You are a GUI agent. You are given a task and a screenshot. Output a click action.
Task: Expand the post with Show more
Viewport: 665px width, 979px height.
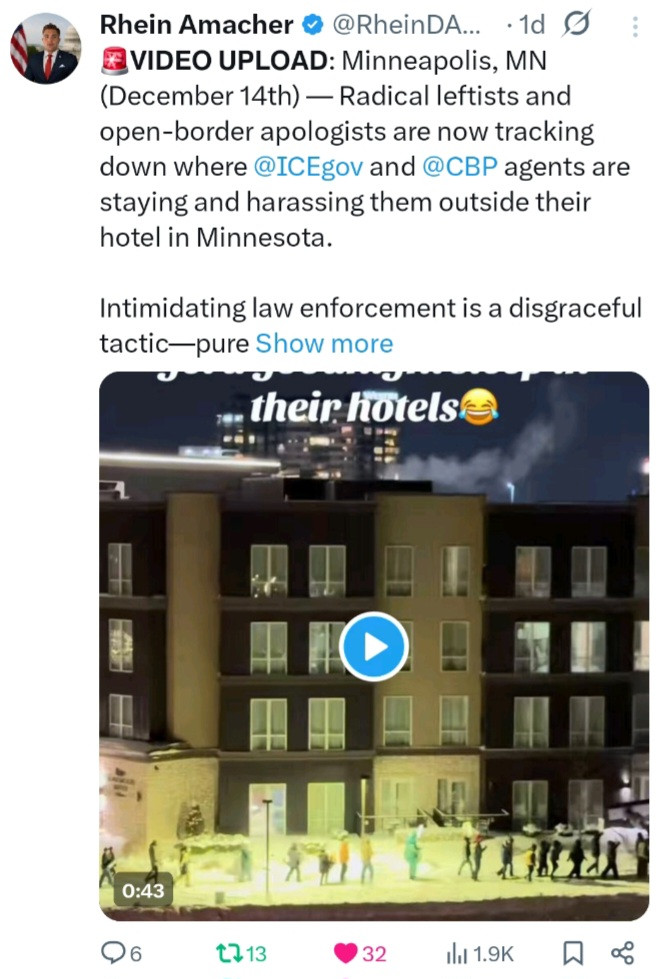(324, 343)
